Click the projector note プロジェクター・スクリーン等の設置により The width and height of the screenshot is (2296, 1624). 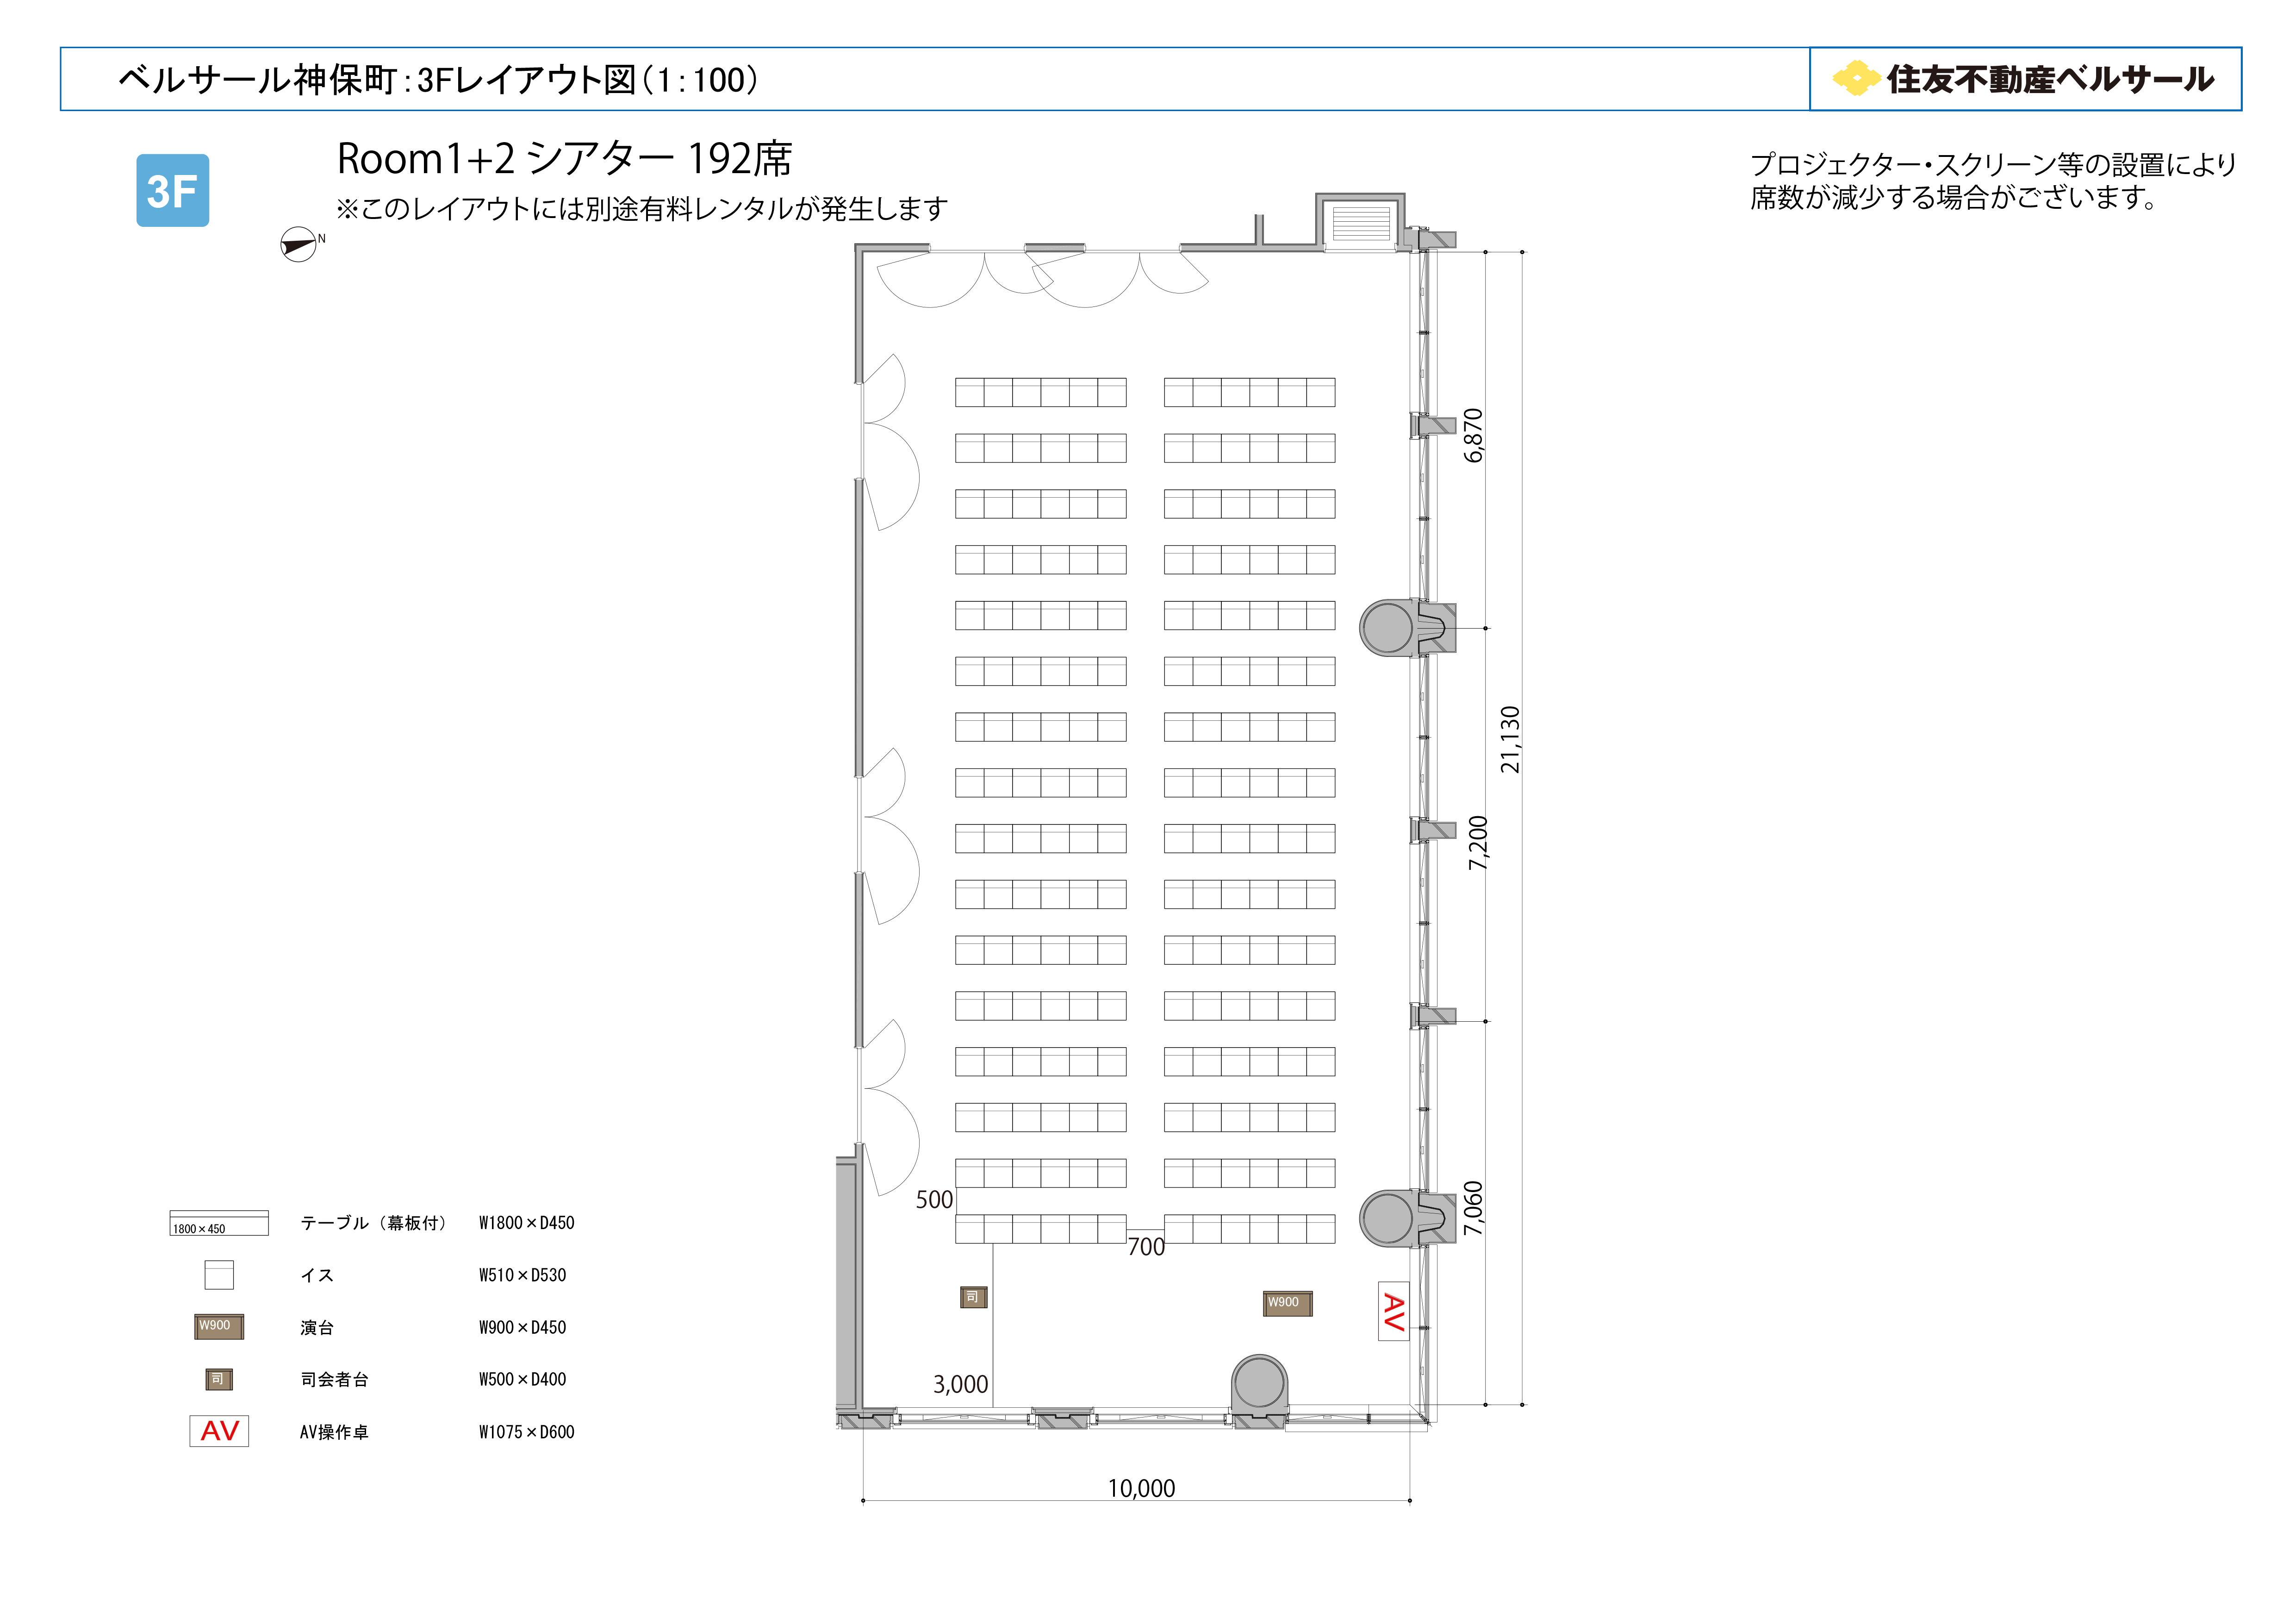click(x=1993, y=164)
